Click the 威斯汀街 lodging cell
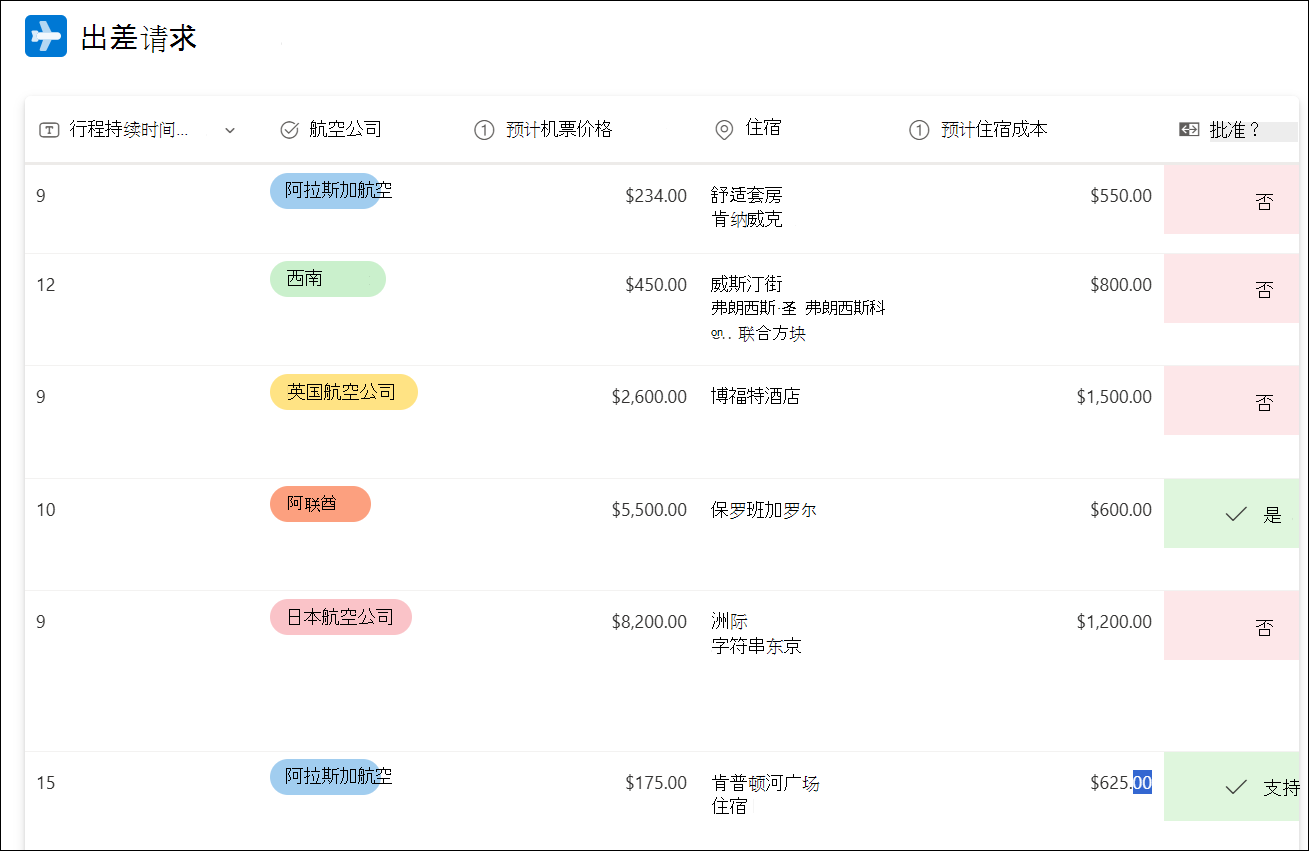 pos(746,284)
